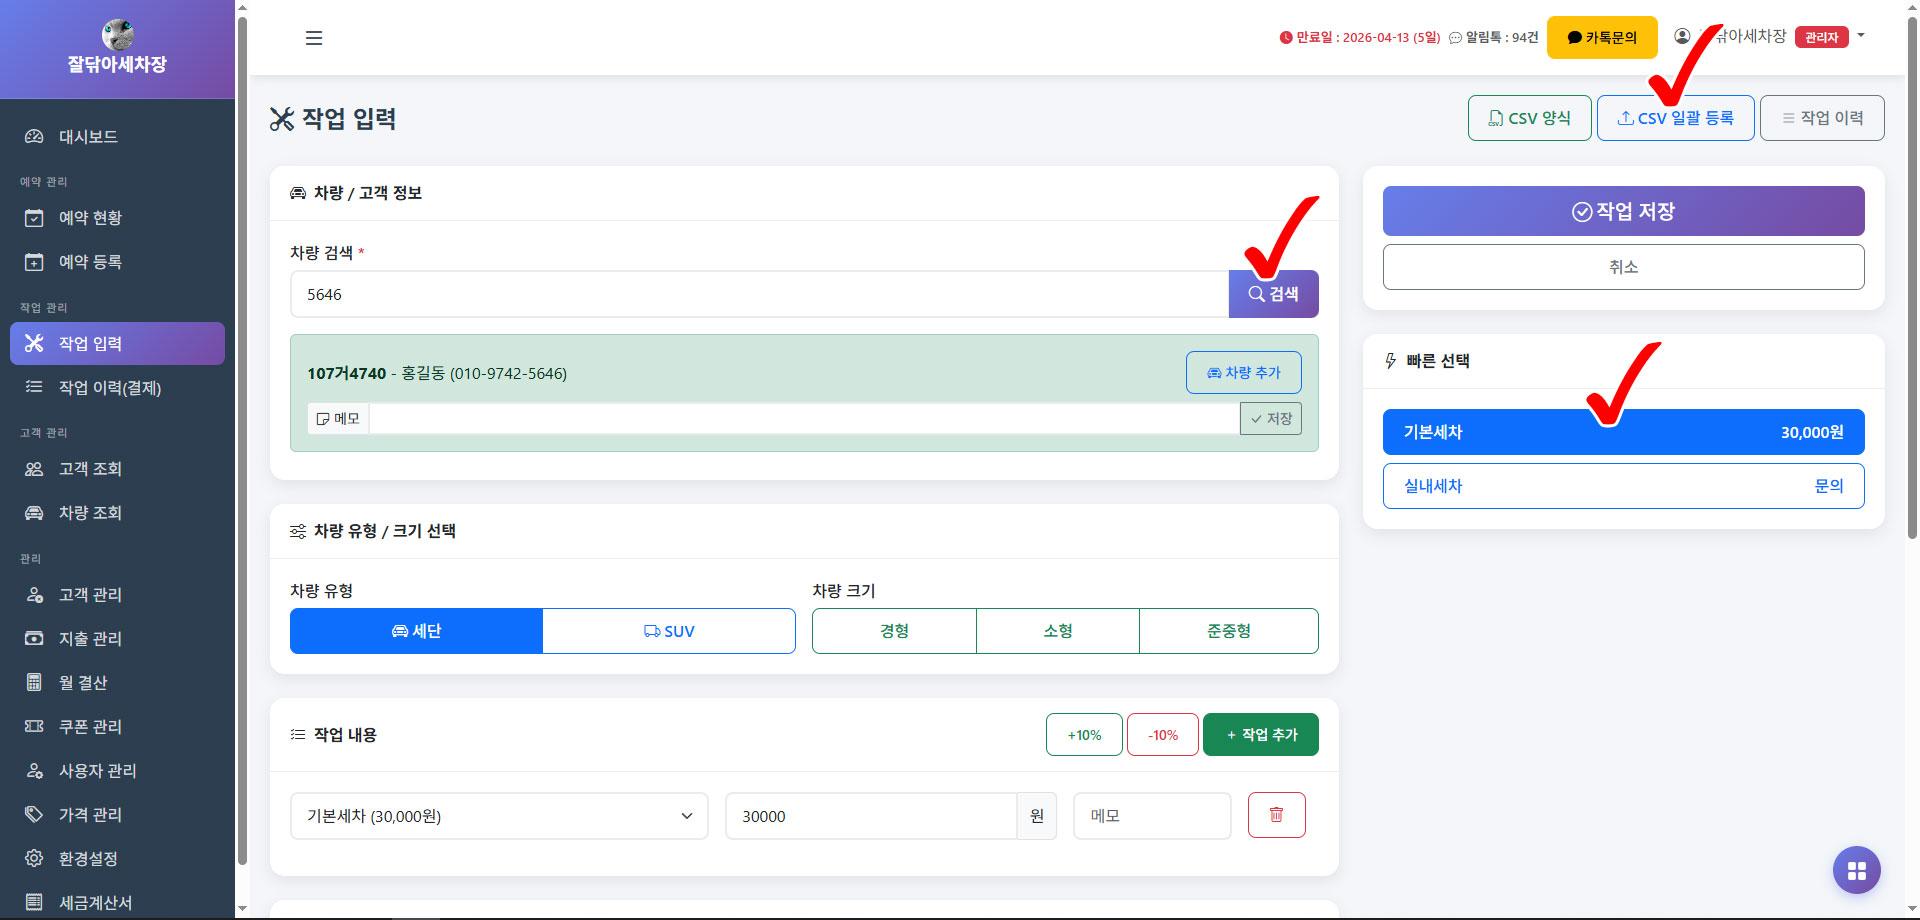1920x920 pixels.
Task: Open 대시보드 in the sidebar
Action: pyautogui.click(x=88, y=137)
